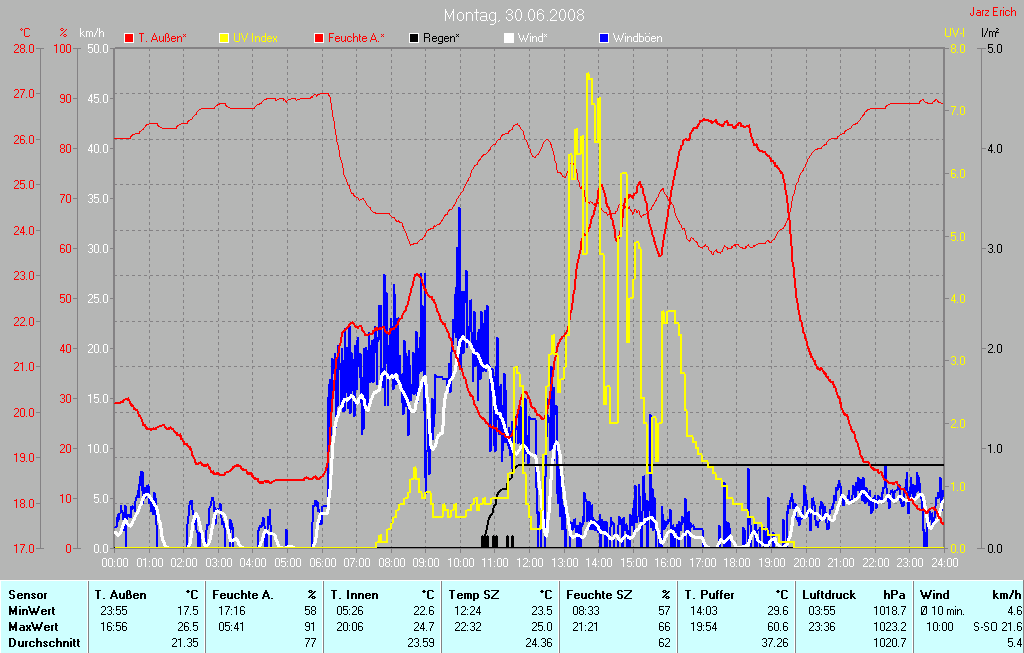The height and width of the screenshot is (653, 1024).
Task: Select the Durchschnitt row label
Action: point(42,642)
